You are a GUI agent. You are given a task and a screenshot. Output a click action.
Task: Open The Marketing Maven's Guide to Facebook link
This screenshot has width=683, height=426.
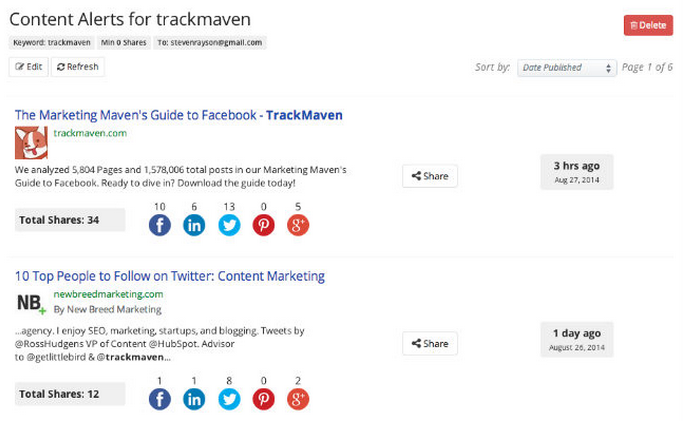[x=179, y=115]
